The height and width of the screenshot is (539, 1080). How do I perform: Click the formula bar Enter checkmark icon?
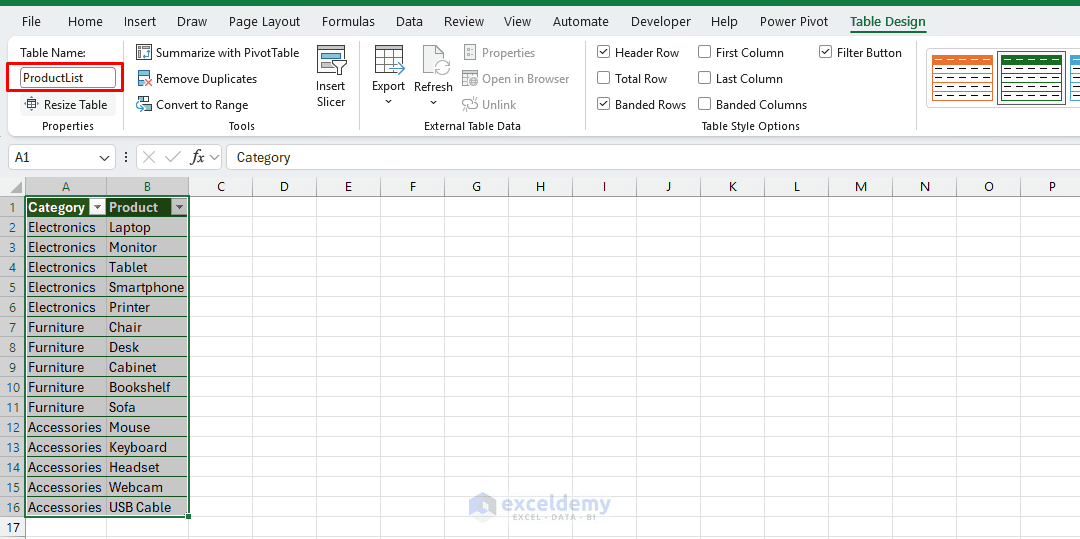[173, 158]
